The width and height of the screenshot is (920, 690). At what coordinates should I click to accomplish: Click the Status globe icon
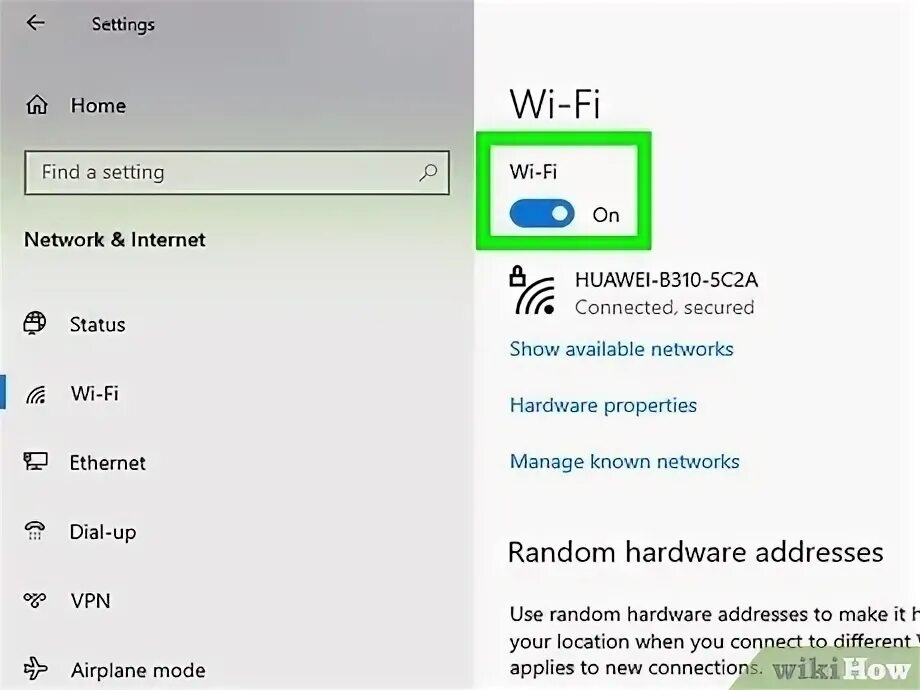(x=35, y=323)
